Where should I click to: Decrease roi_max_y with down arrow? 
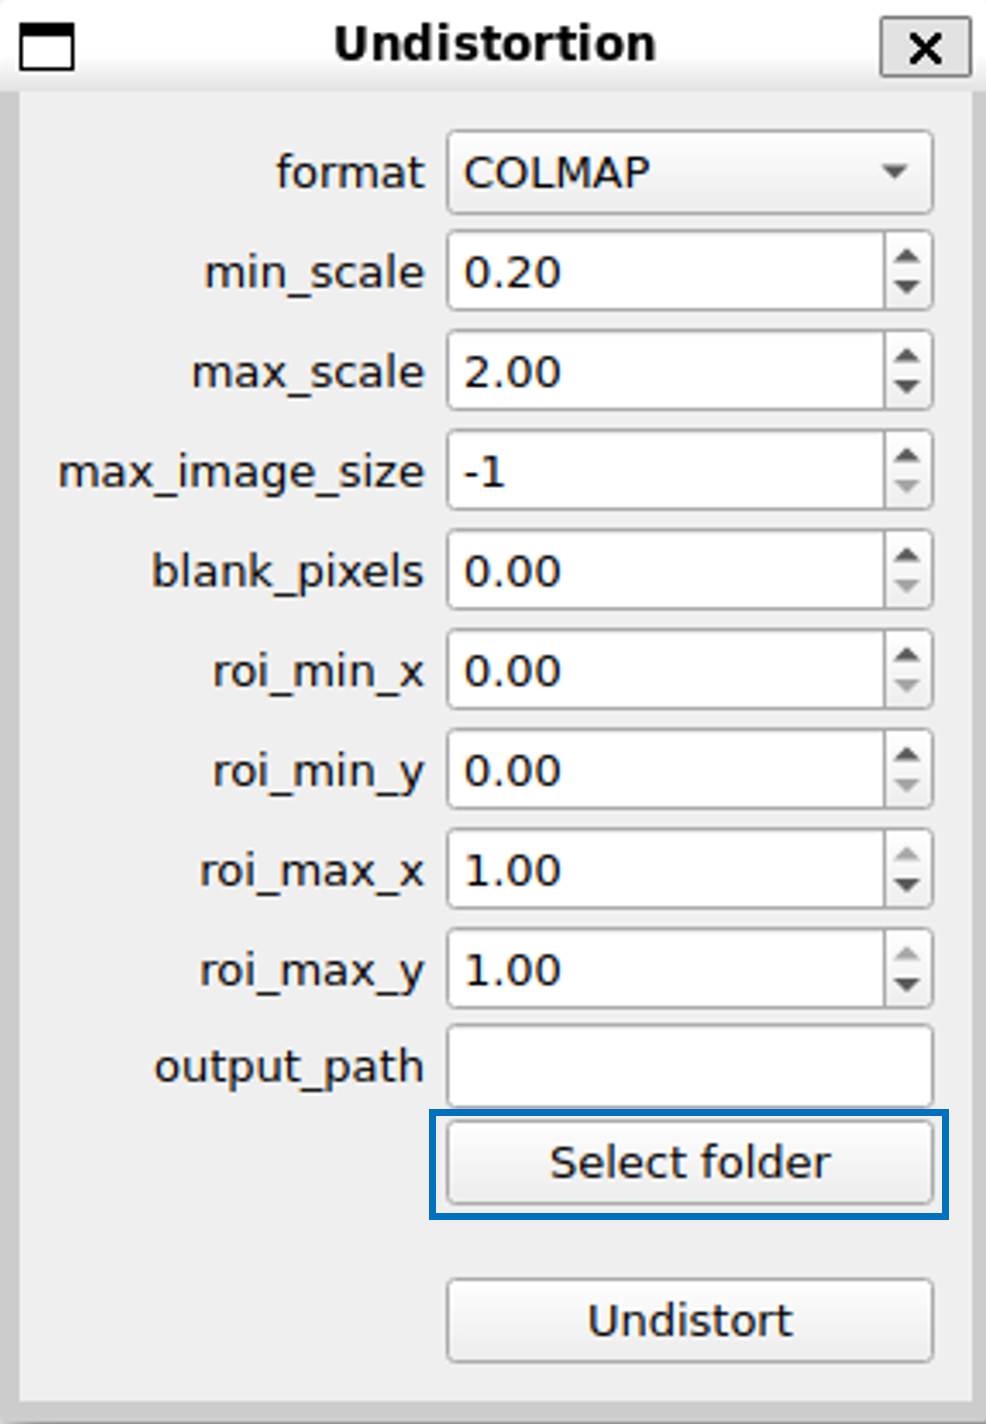pos(907,985)
